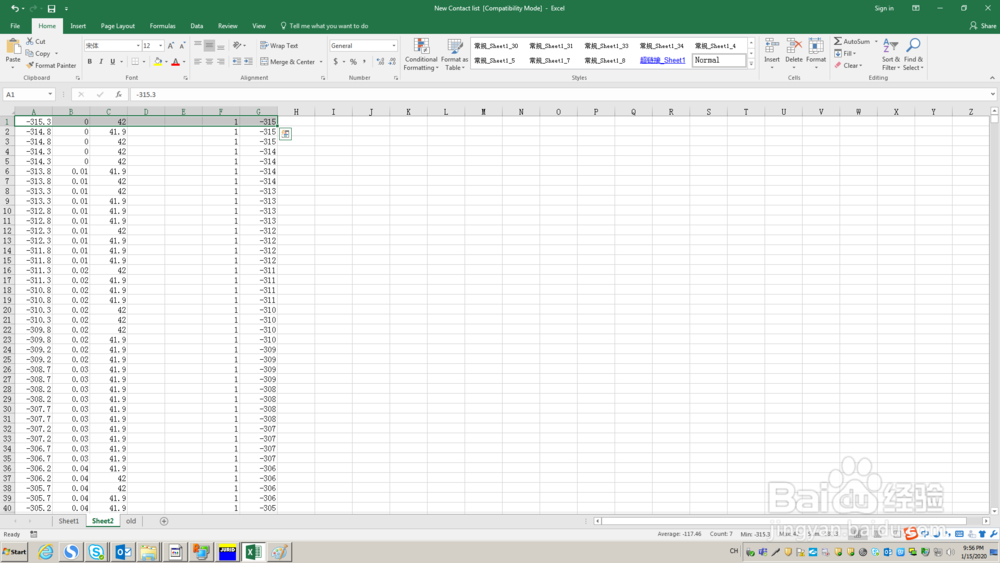This screenshot has height=563, width=1000.
Task: Click Sign in
Action: pyautogui.click(x=884, y=8)
